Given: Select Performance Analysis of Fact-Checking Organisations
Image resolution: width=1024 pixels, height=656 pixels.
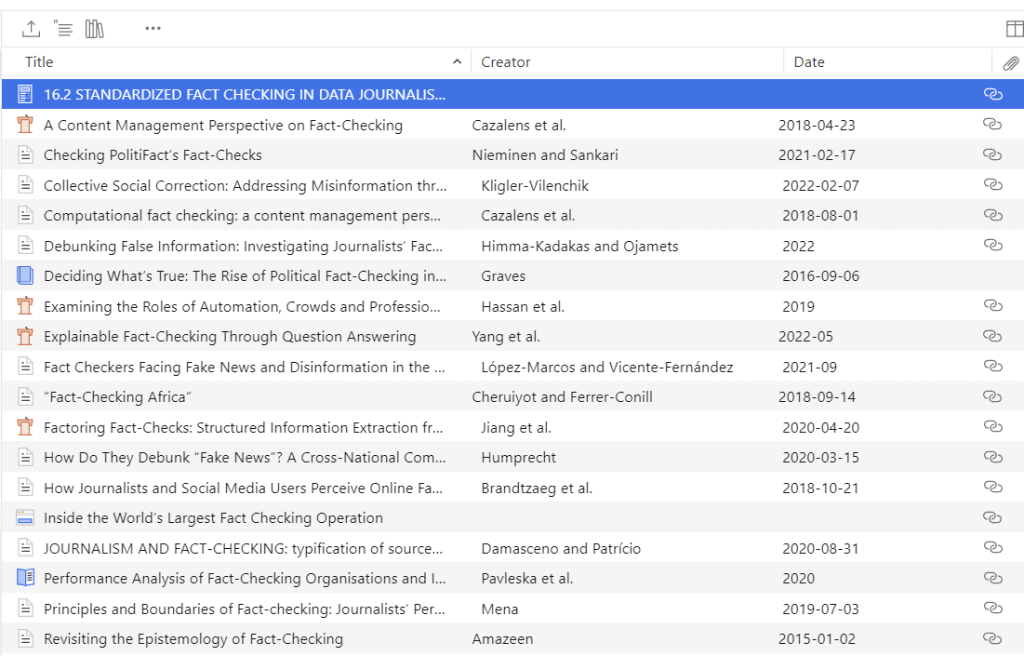Looking at the screenshot, I should coord(245,578).
